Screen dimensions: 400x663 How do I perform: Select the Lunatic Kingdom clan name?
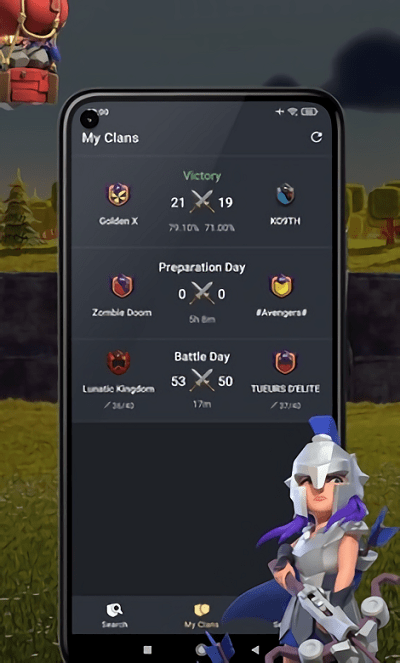(118, 389)
